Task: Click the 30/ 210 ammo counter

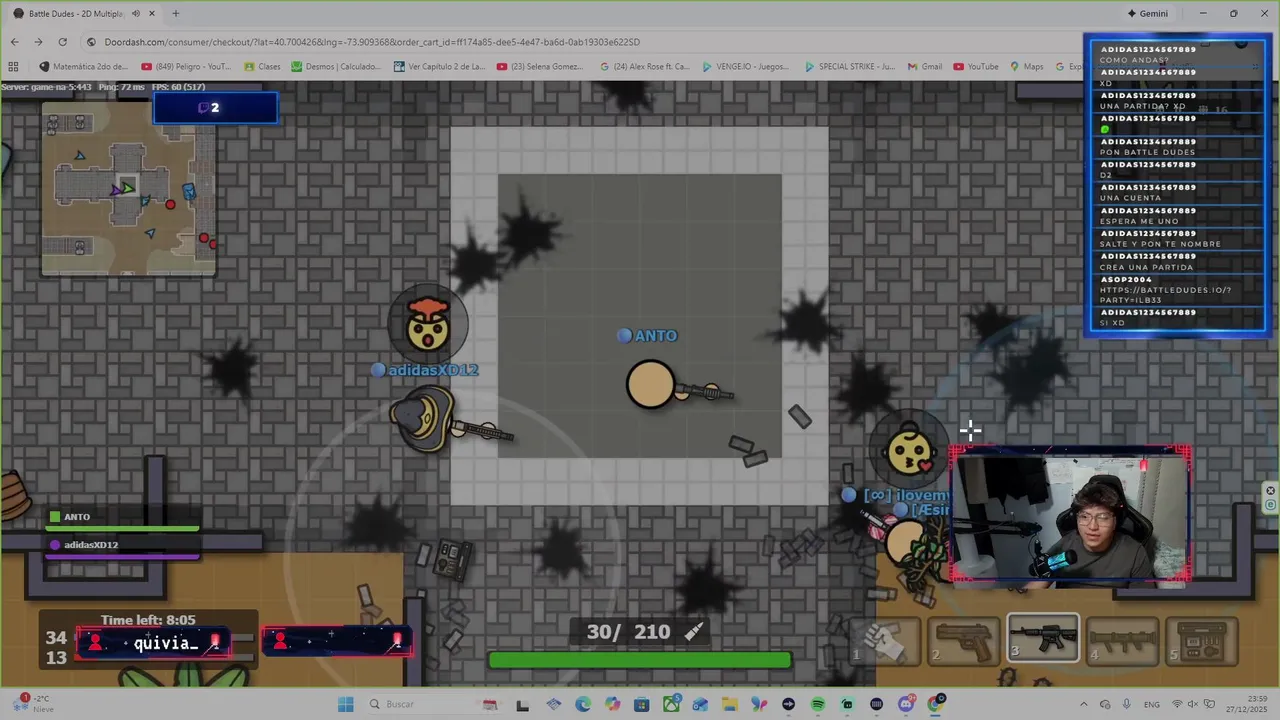Action: pyautogui.click(x=628, y=632)
